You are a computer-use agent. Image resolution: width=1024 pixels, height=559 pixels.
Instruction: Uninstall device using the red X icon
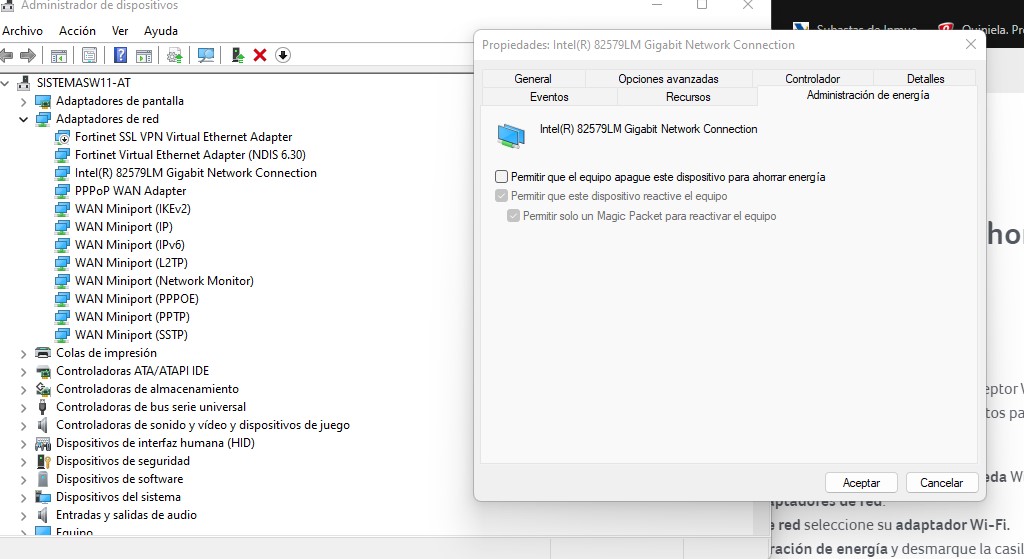[260, 56]
